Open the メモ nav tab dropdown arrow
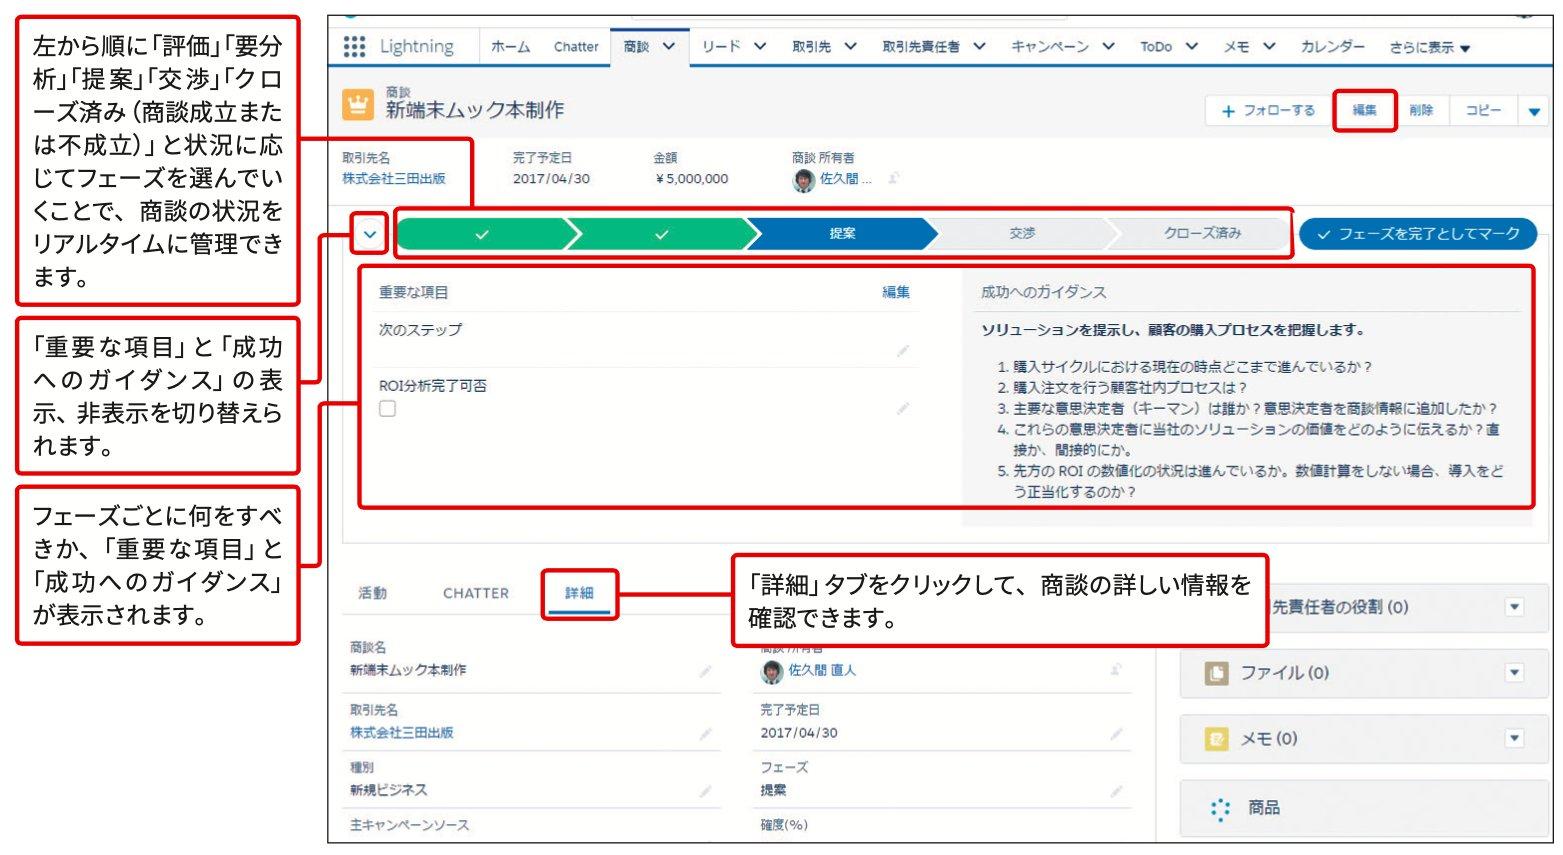 tap(1269, 46)
